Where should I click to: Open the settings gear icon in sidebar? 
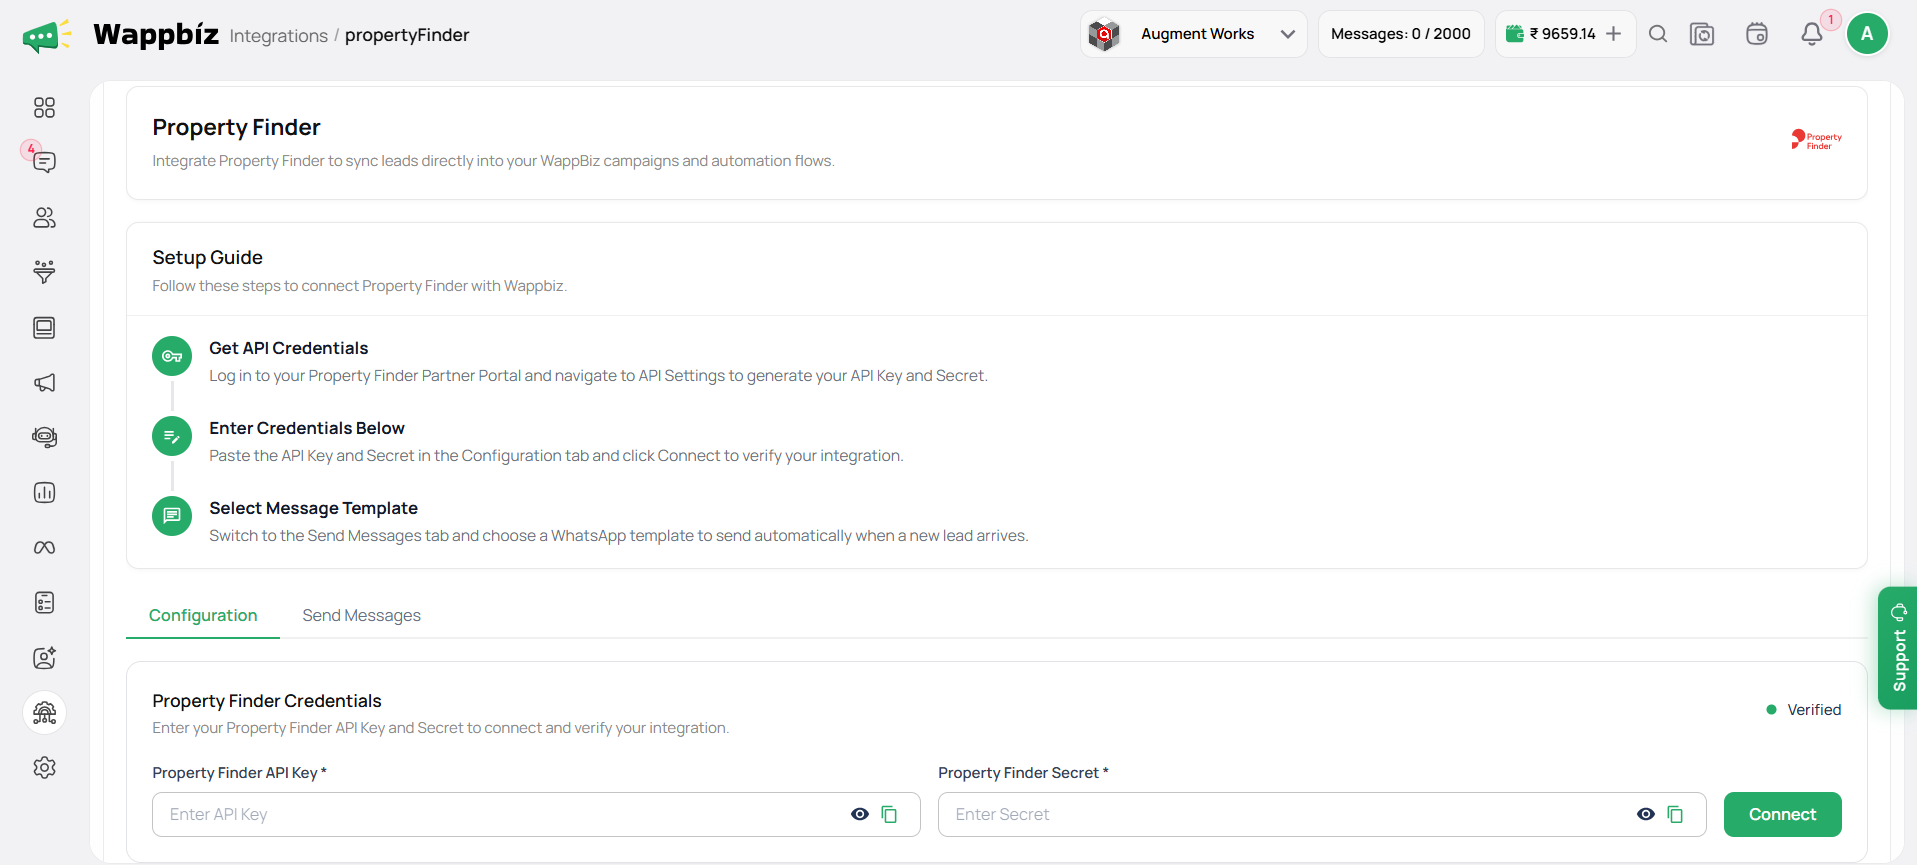[x=44, y=768]
